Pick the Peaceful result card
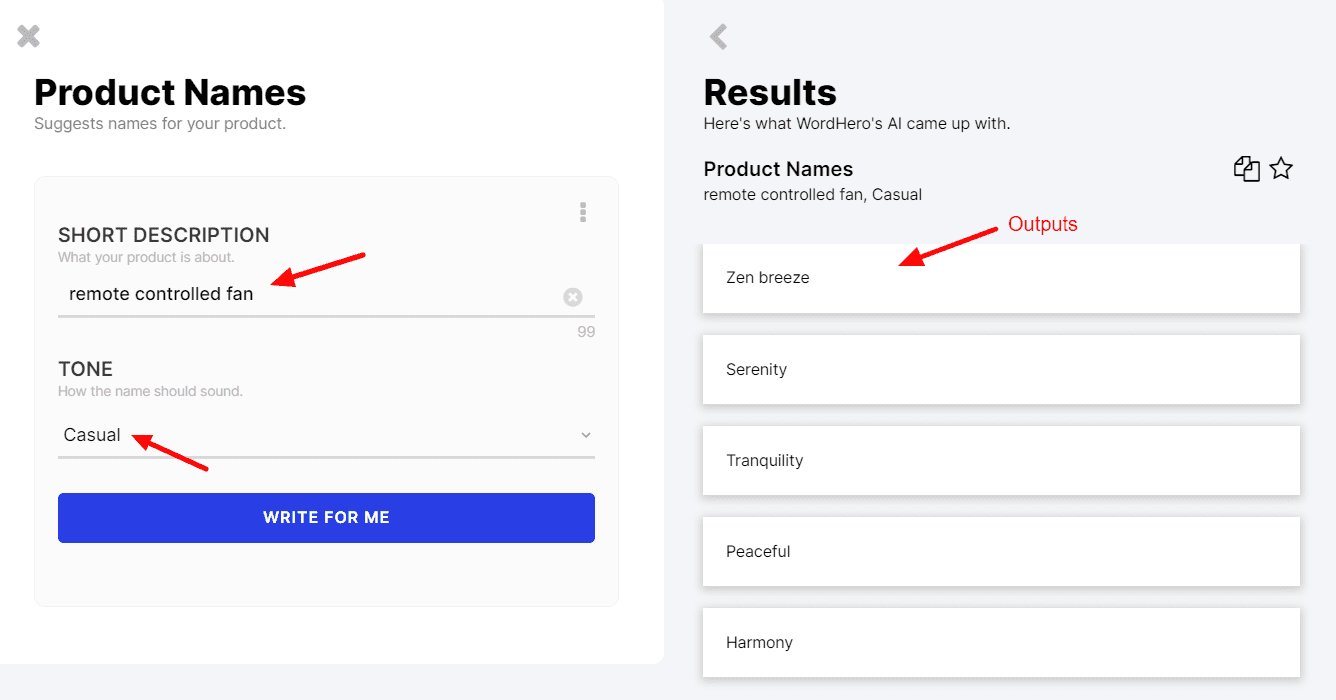 (x=1001, y=552)
